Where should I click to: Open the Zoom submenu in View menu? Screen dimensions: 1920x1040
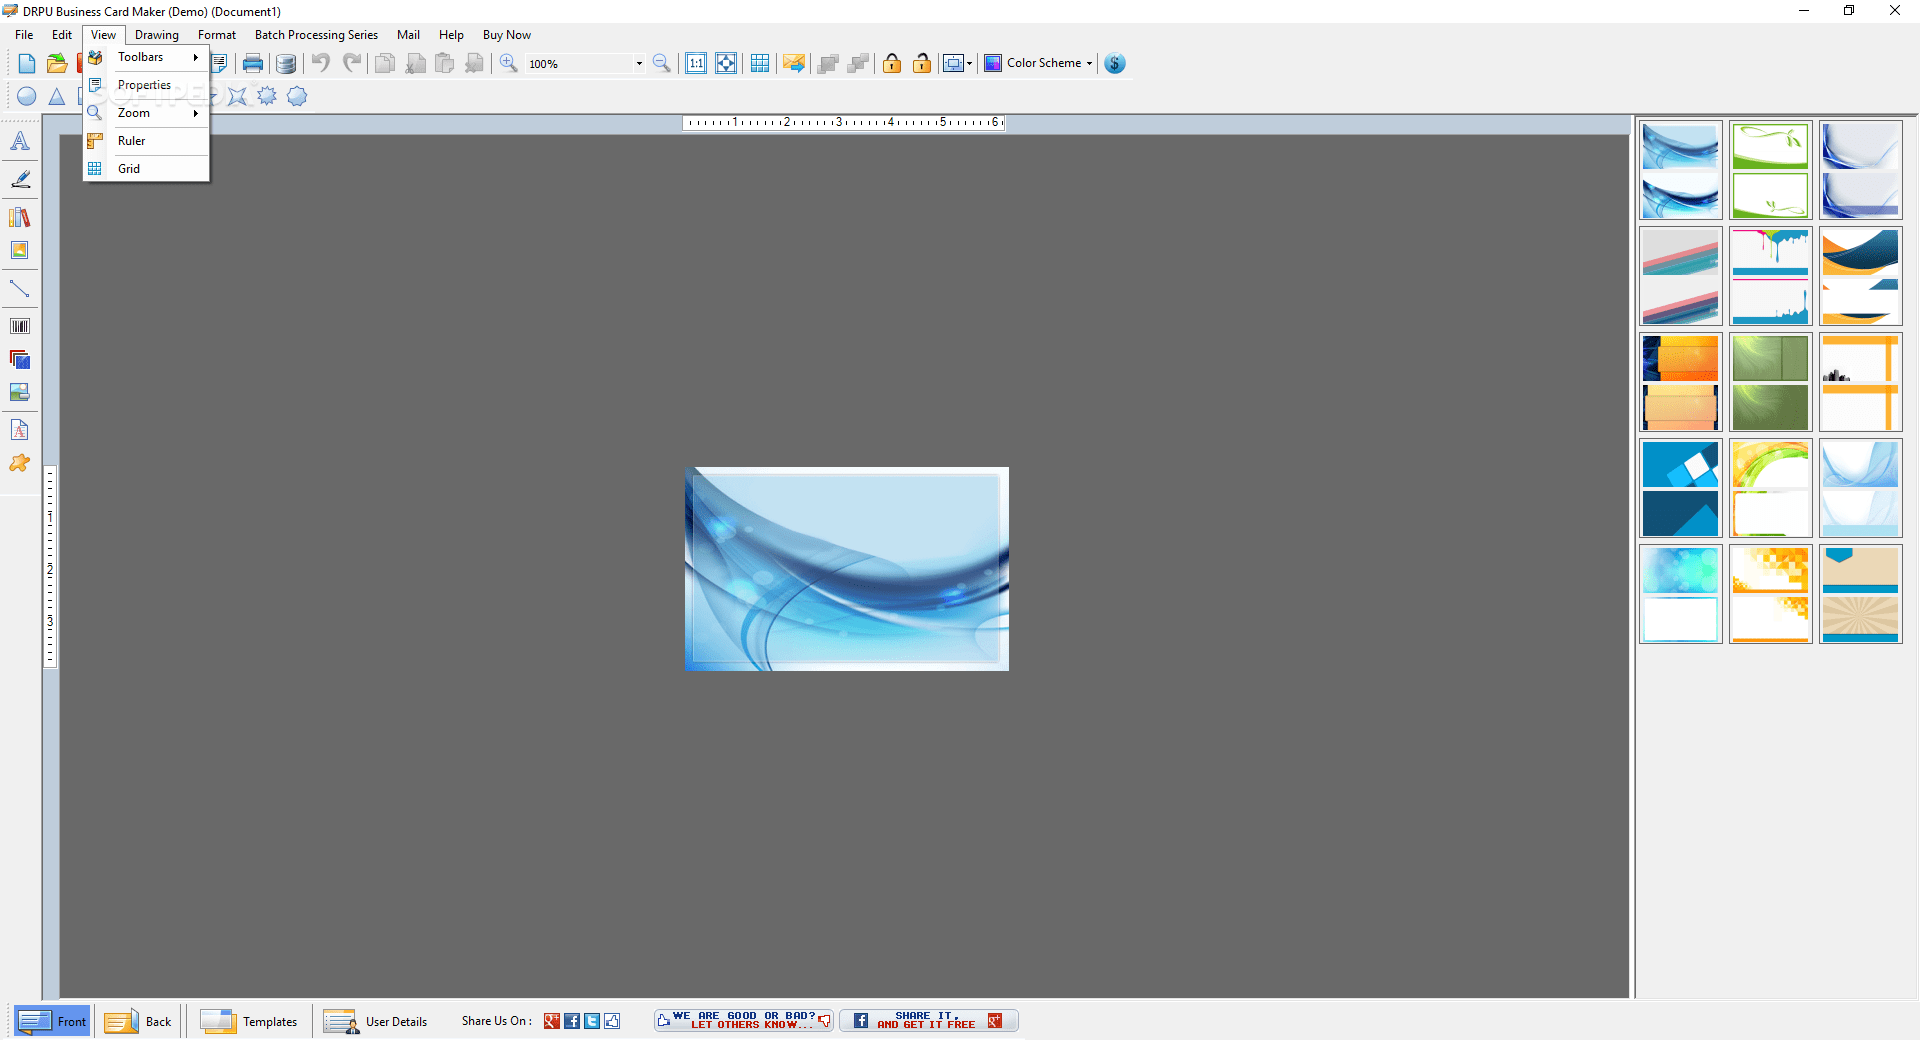click(x=136, y=112)
